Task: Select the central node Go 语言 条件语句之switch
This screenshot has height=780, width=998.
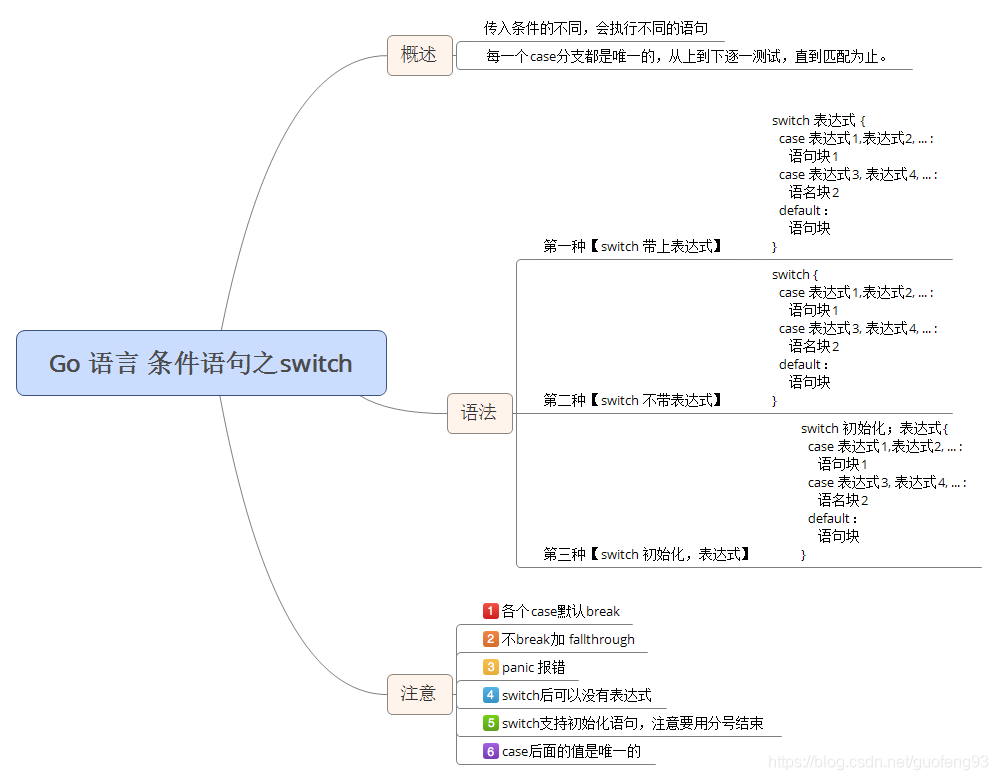Action: pos(200,363)
